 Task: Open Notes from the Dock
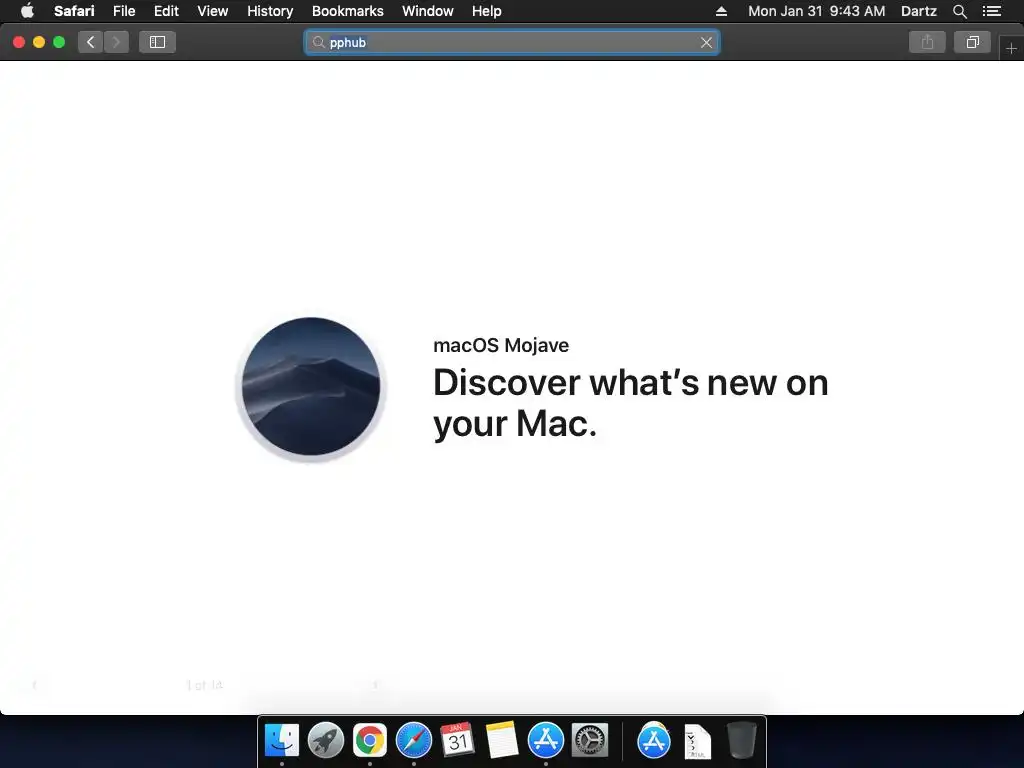[502, 740]
